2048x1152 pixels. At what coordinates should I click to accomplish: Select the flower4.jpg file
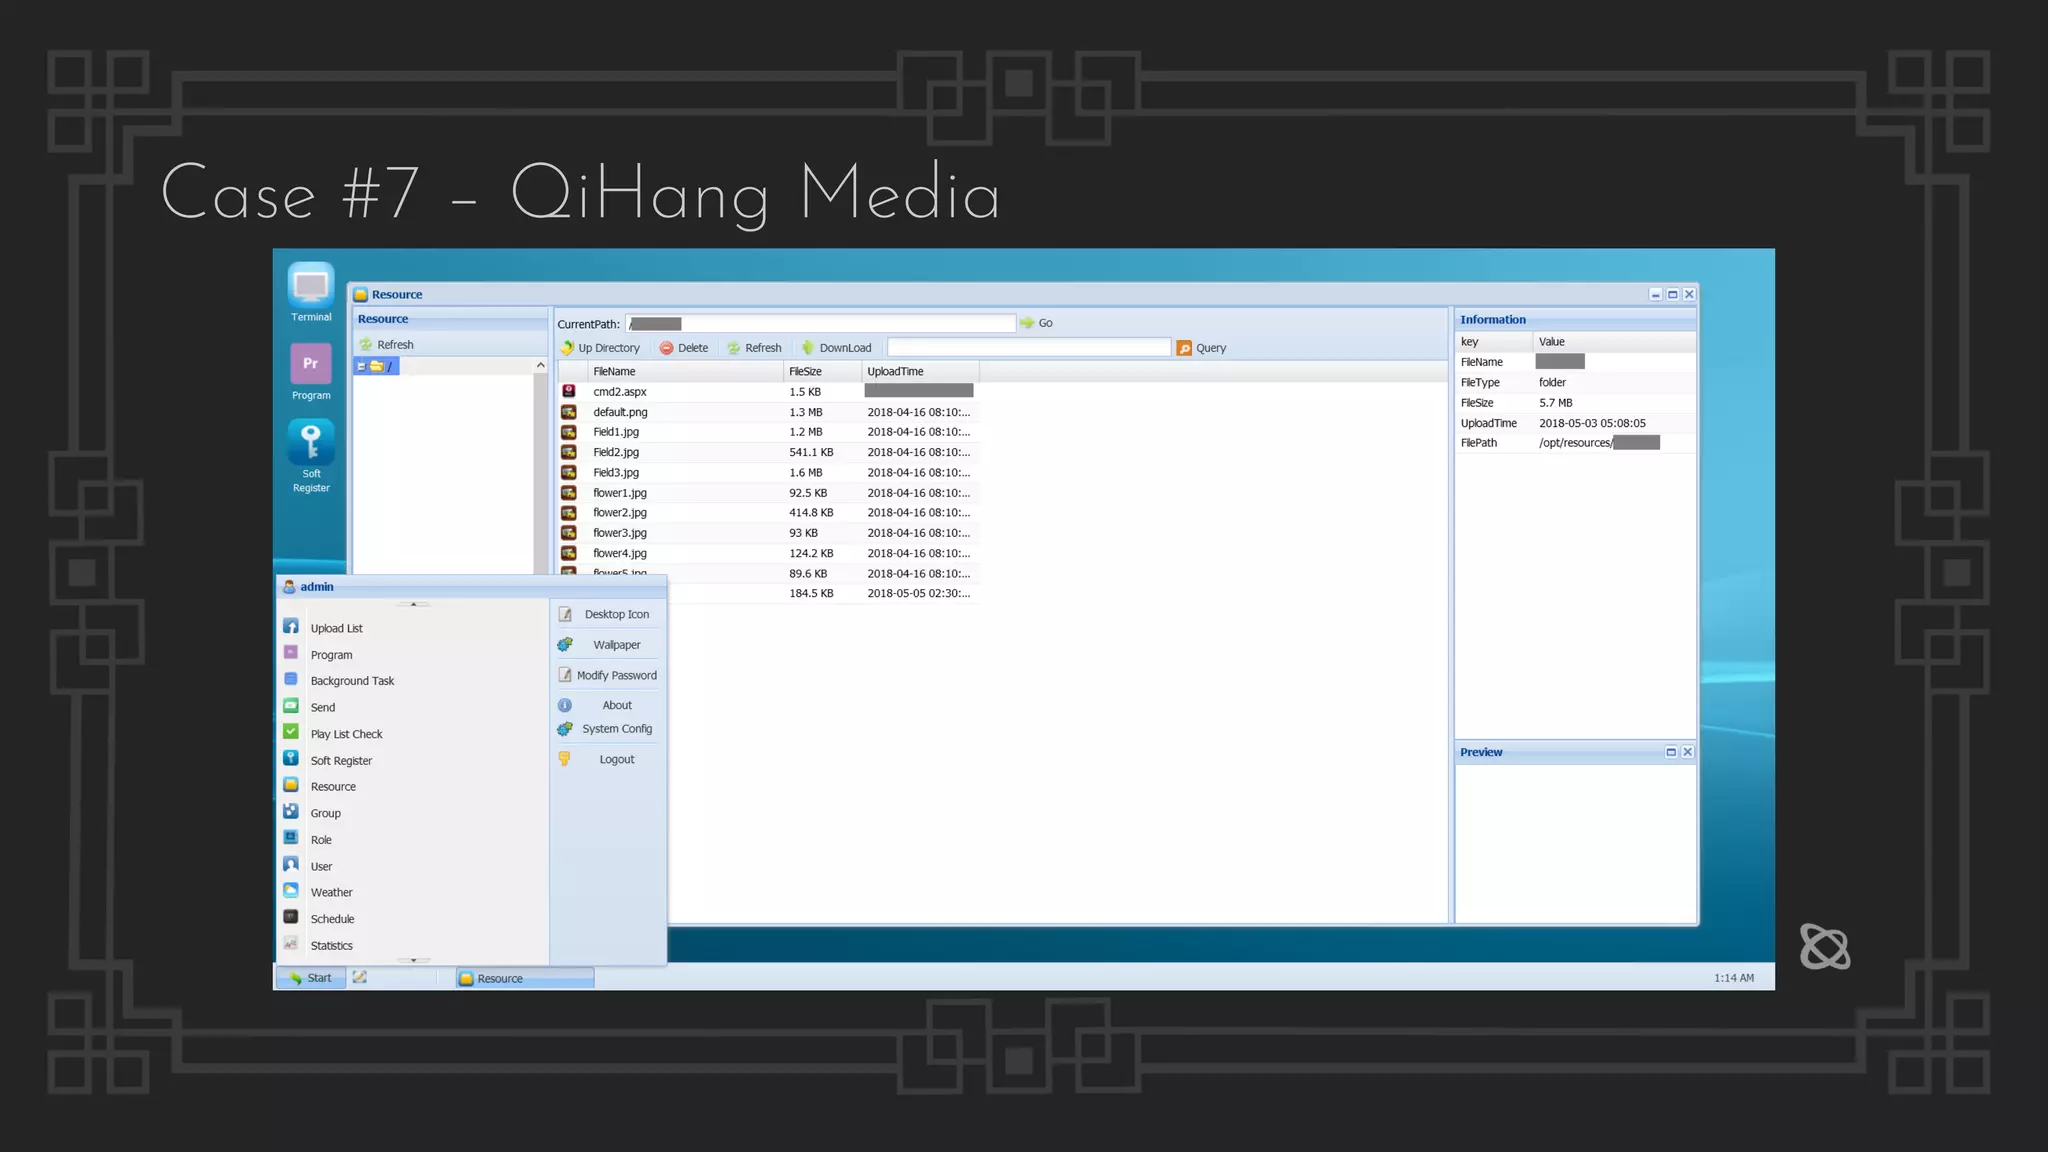tap(768, 553)
